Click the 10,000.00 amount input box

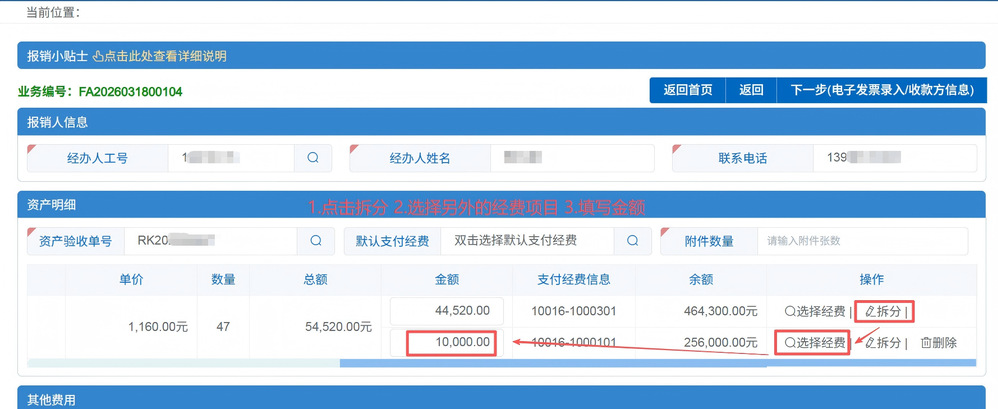pyautogui.click(x=450, y=343)
